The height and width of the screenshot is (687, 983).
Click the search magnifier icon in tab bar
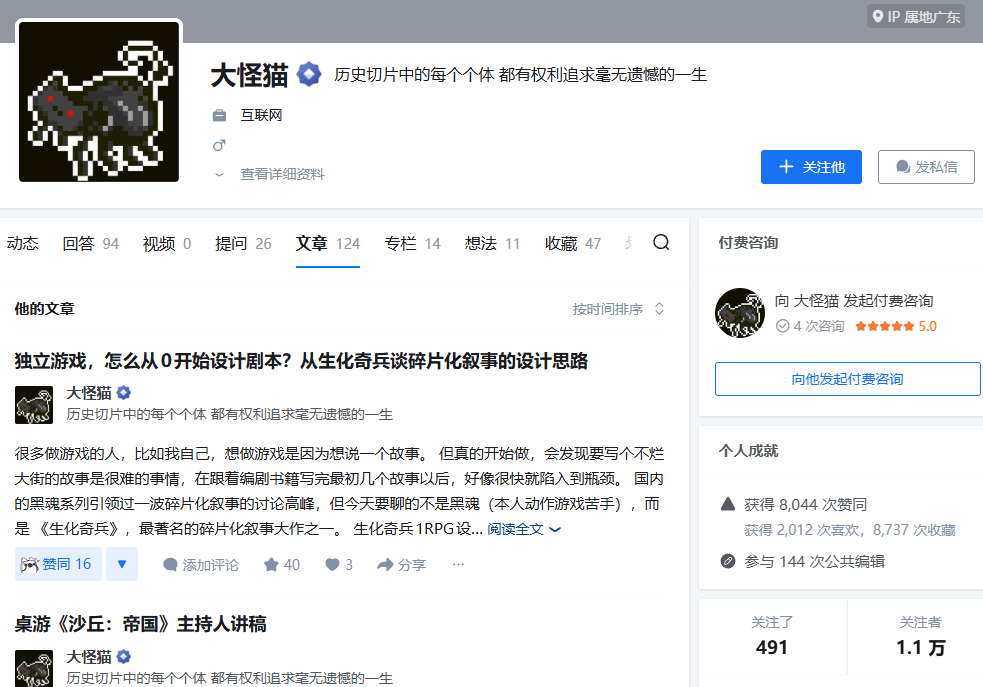(x=660, y=243)
